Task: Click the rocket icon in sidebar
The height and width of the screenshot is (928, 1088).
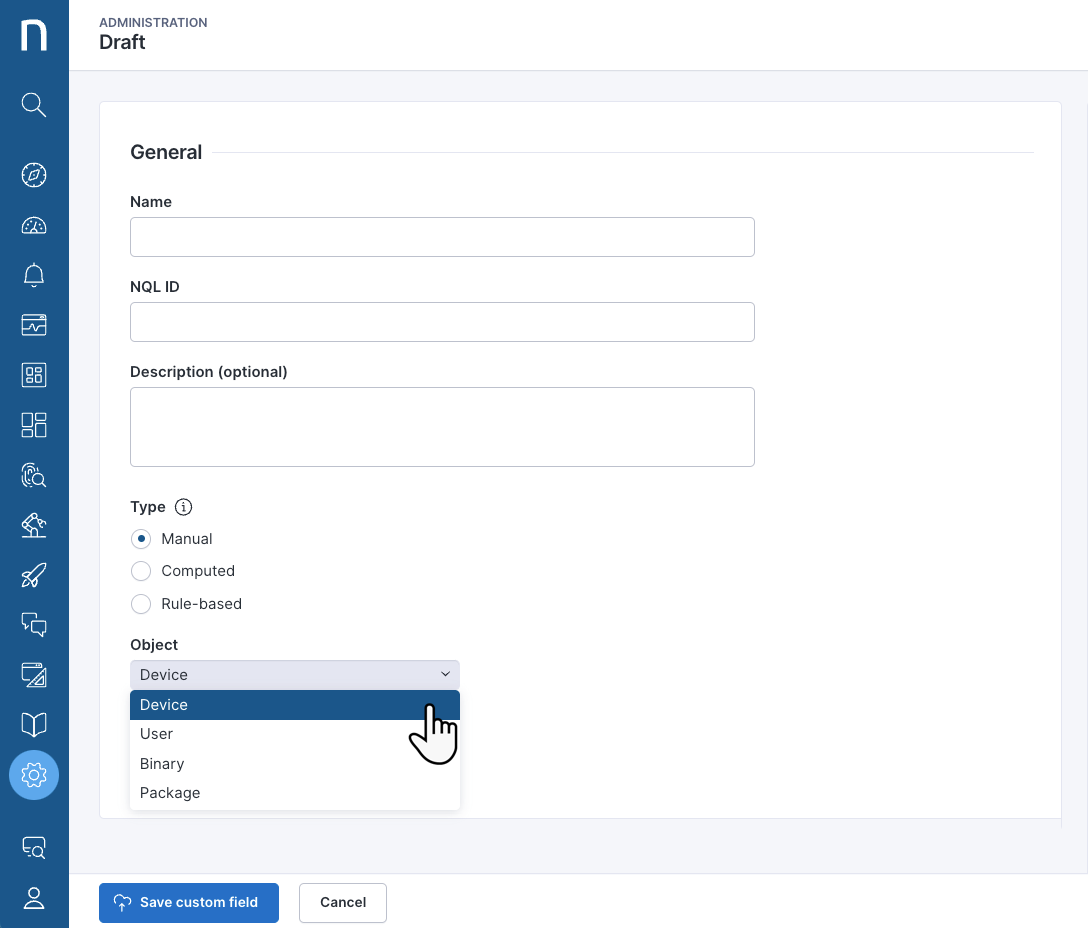Action: point(34,575)
